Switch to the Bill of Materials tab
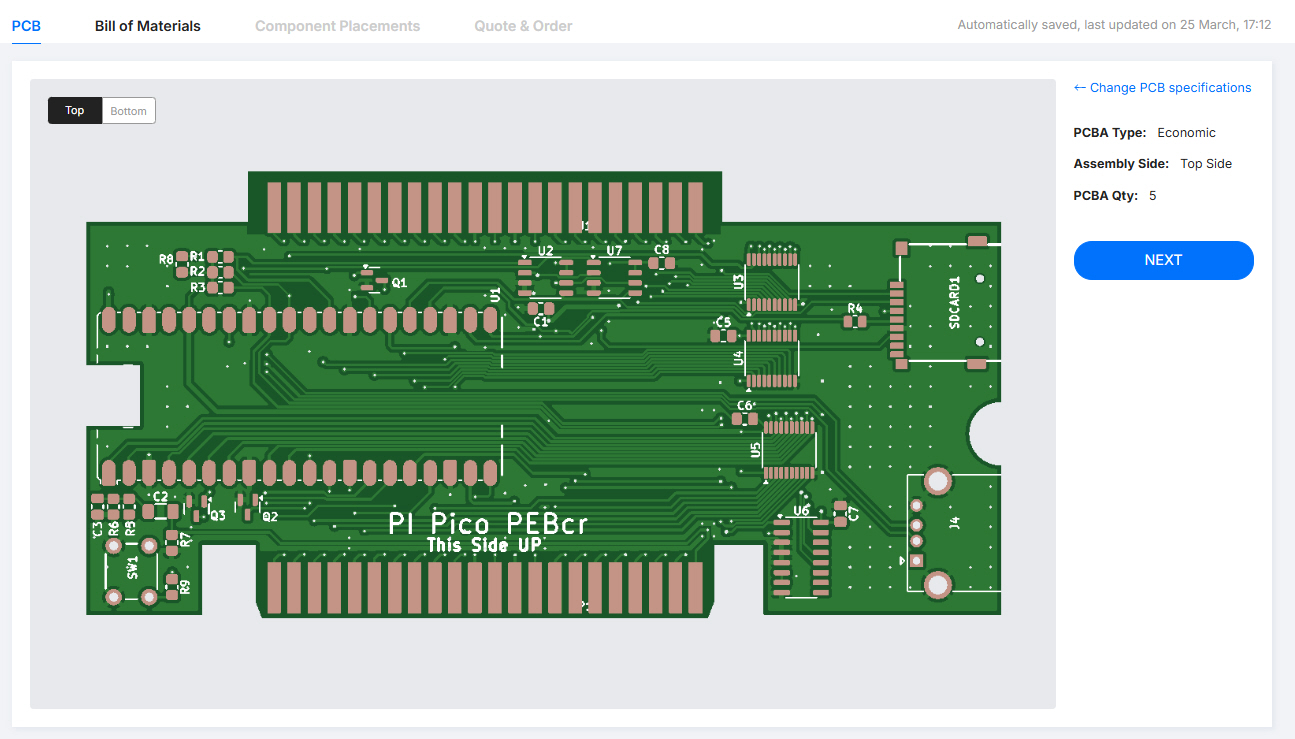Image resolution: width=1295 pixels, height=739 pixels. coord(147,26)
